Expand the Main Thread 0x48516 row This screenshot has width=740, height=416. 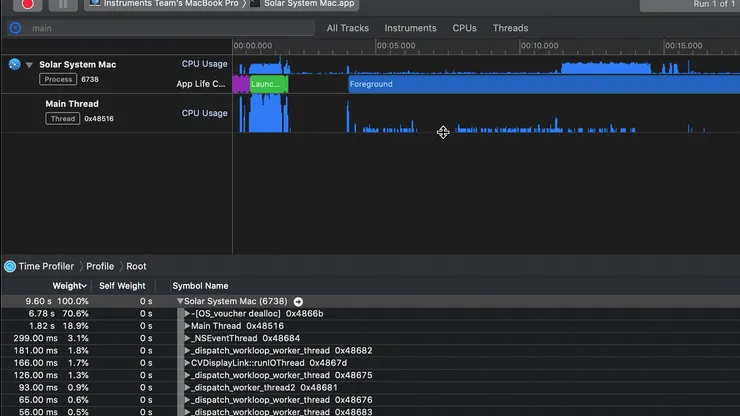(187, 326)
